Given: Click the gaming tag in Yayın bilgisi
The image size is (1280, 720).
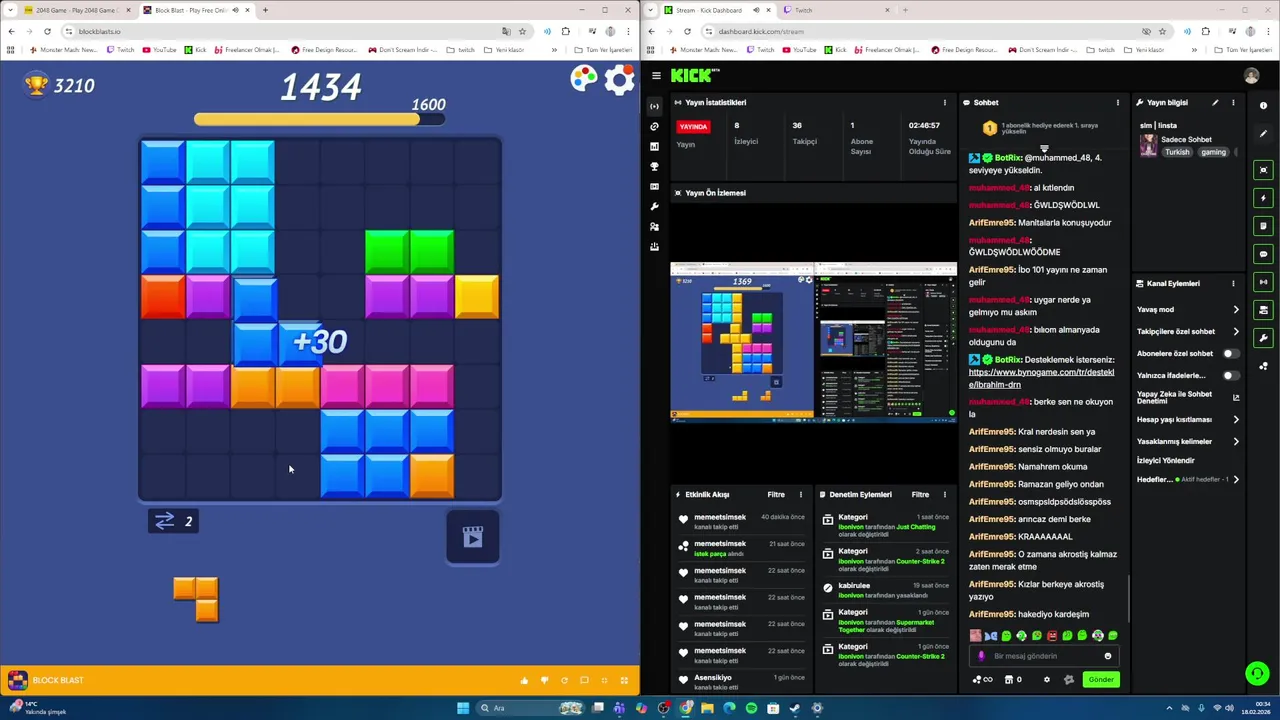Looking at the screenshot, I should coord(1213,152).
